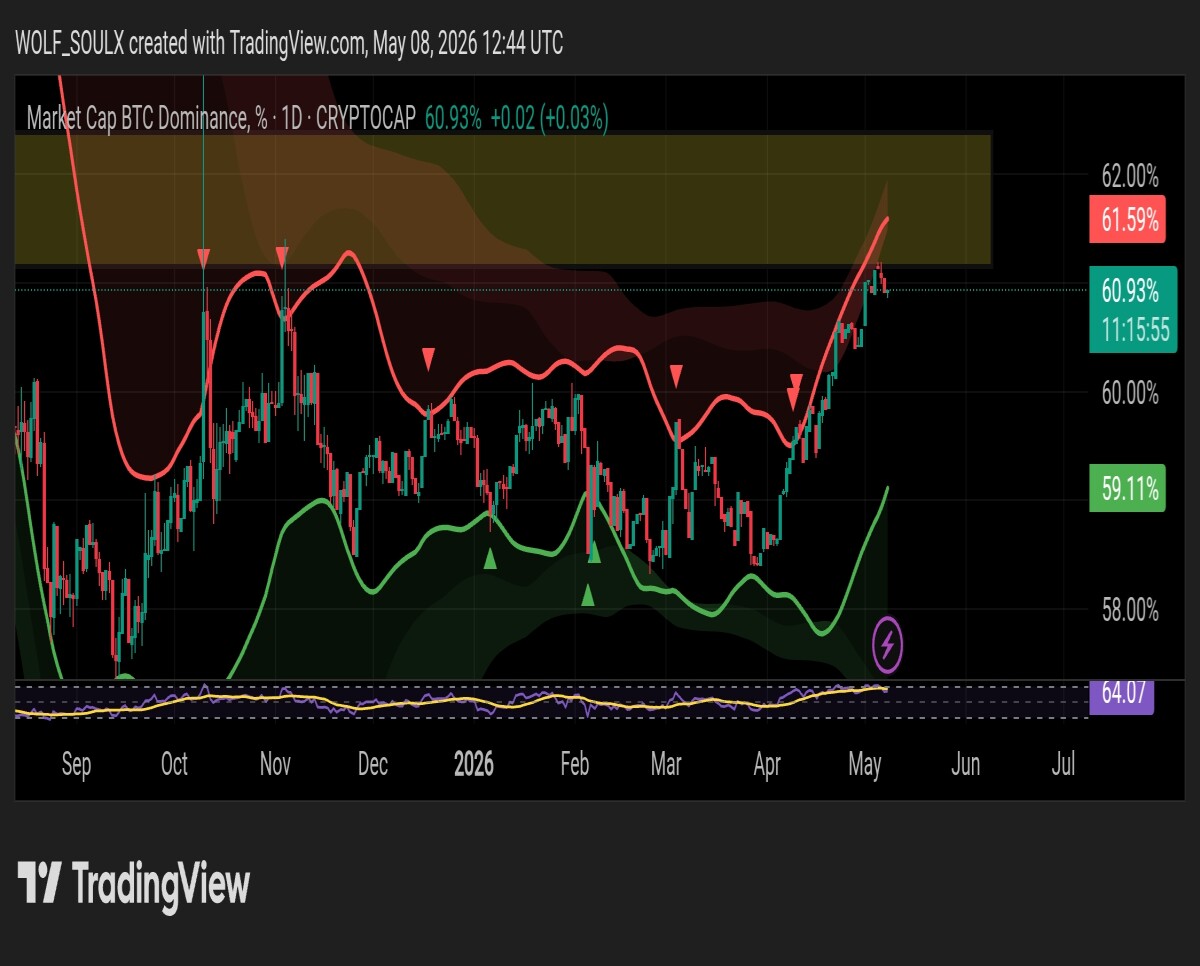Click the 58.00% price axis label
1200x966 pixels.
click(x=1130, y=609)
